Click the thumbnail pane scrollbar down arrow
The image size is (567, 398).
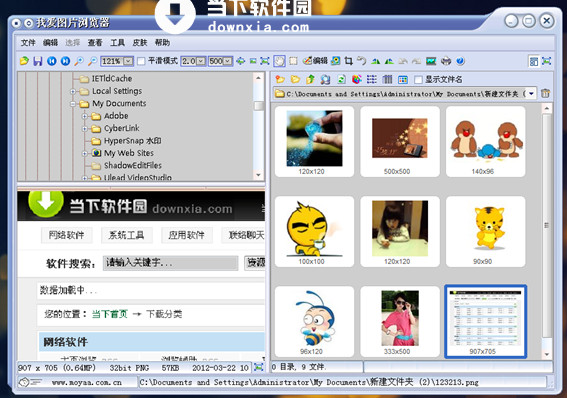point(547,354)
